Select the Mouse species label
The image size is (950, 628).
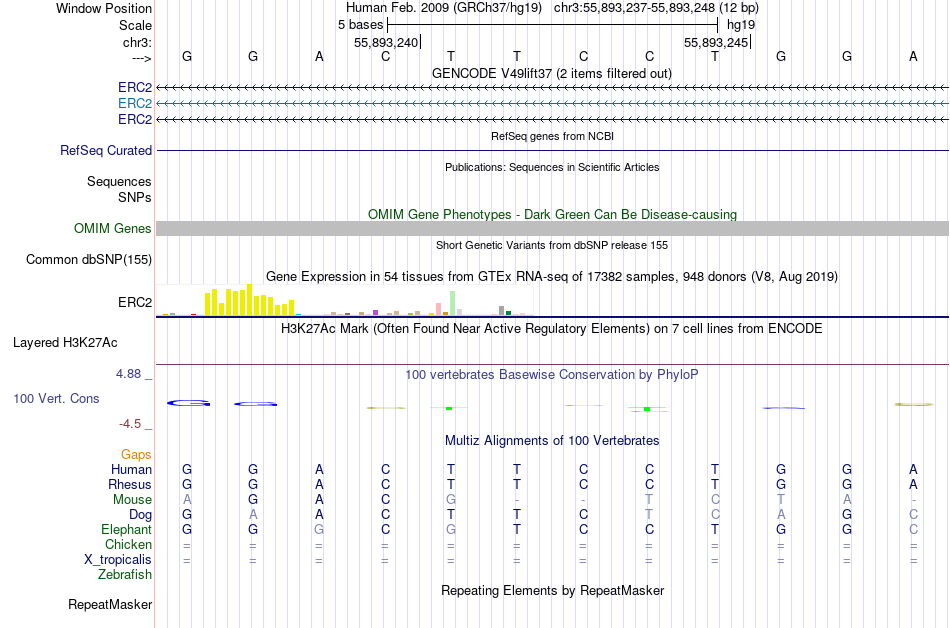[x=132, y=500]
